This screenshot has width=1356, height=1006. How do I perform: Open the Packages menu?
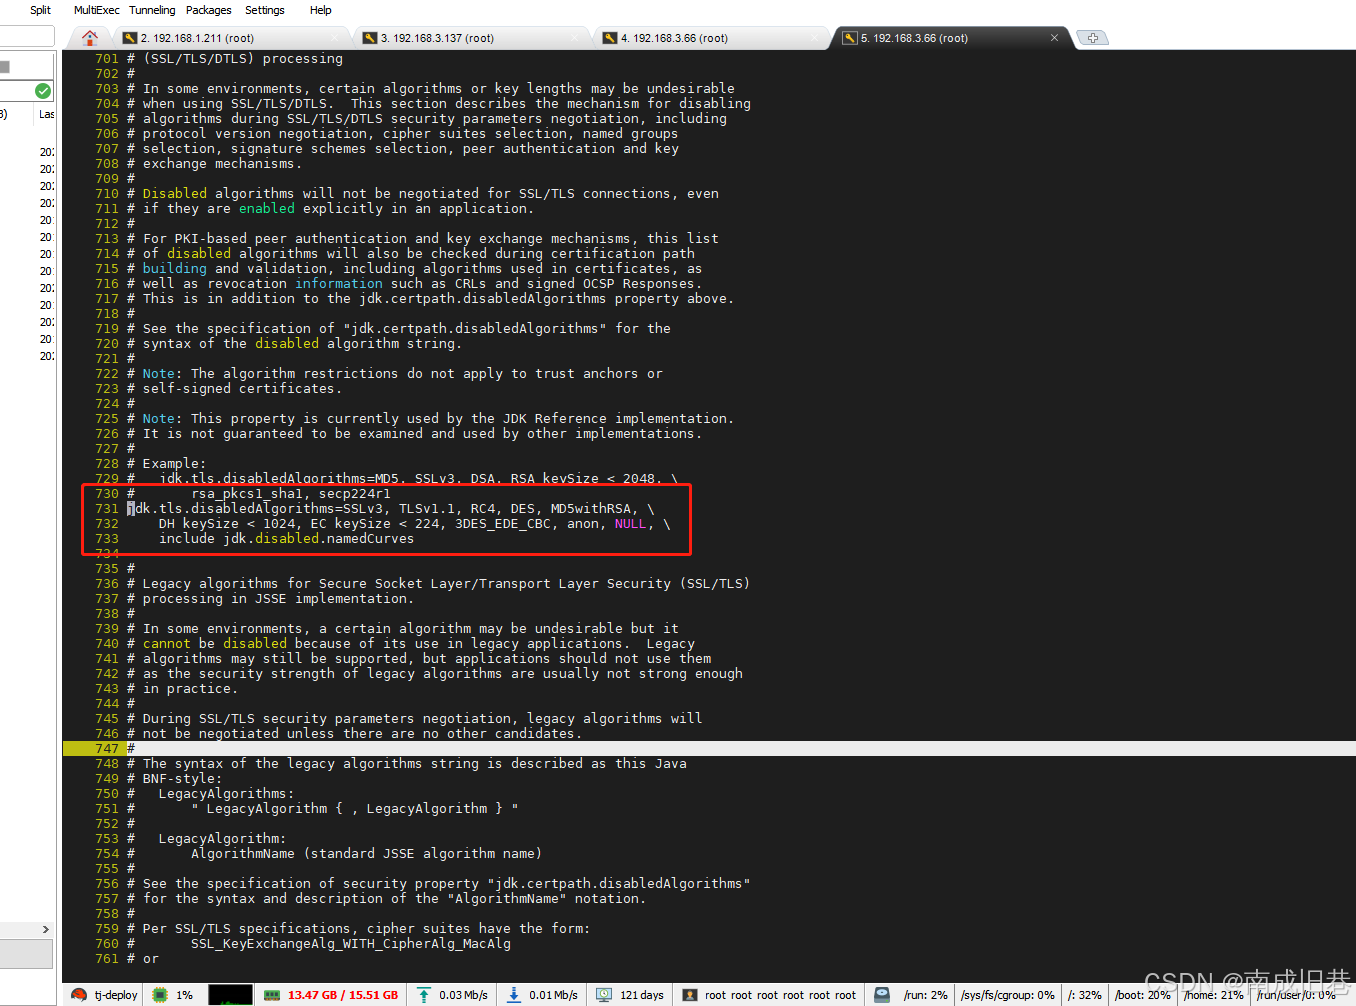coord(208,10)
